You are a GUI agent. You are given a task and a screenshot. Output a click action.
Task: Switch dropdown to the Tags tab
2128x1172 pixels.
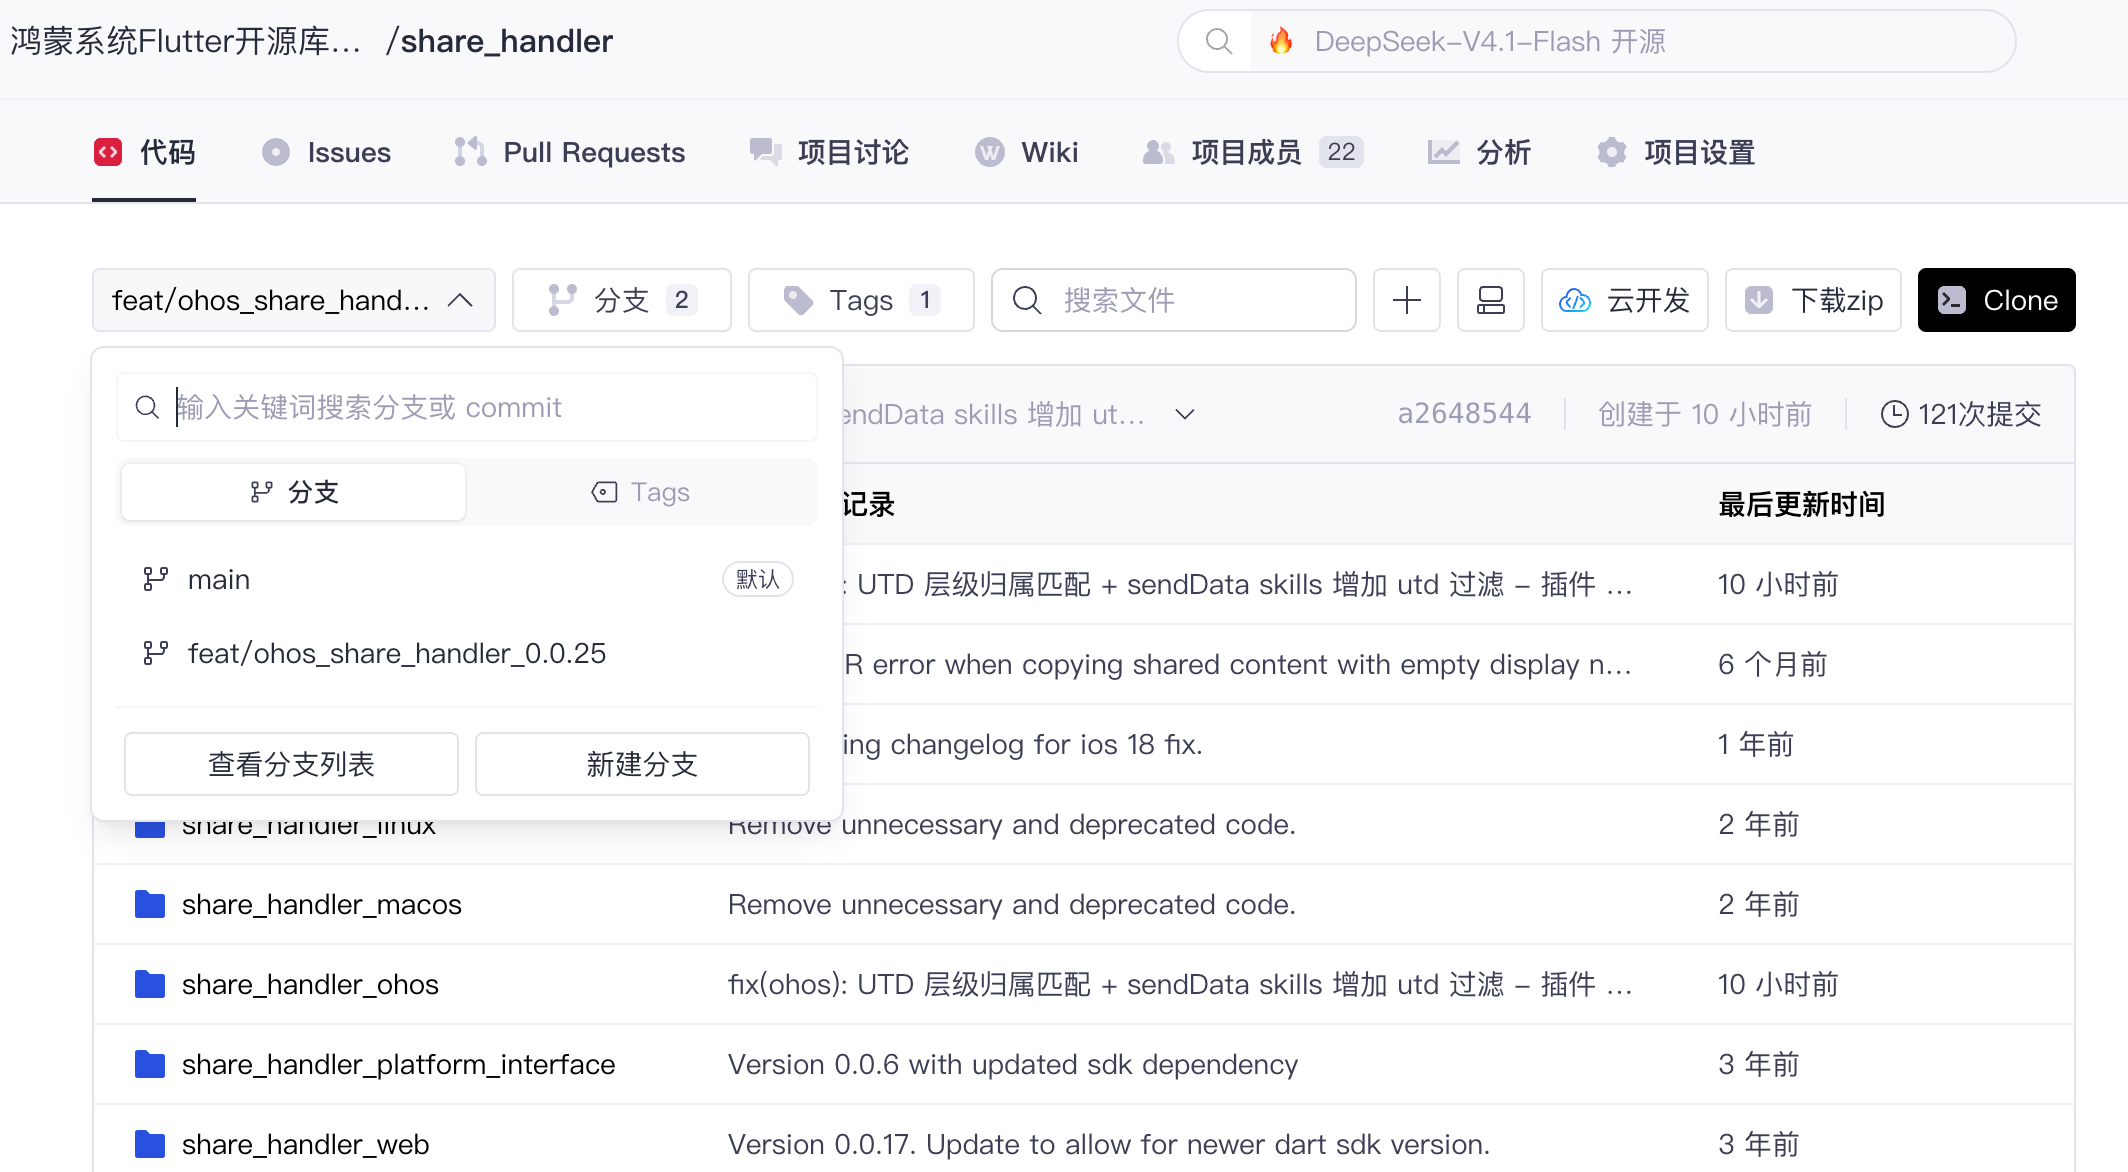click(x=641, y=492)
